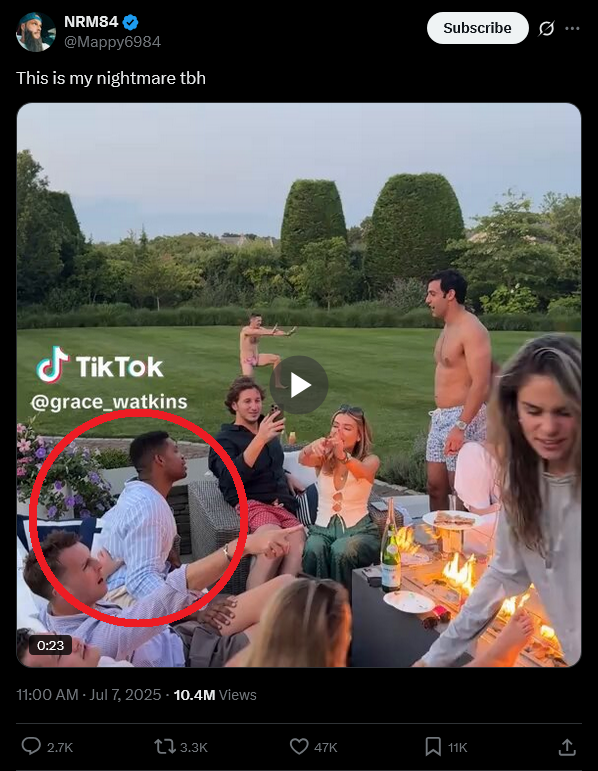Image resolution: width=598 pixels, height=771 pixels.
Task: Click the reply speech bubble icon
Action: pyautogui.click(x=31, y=746)
